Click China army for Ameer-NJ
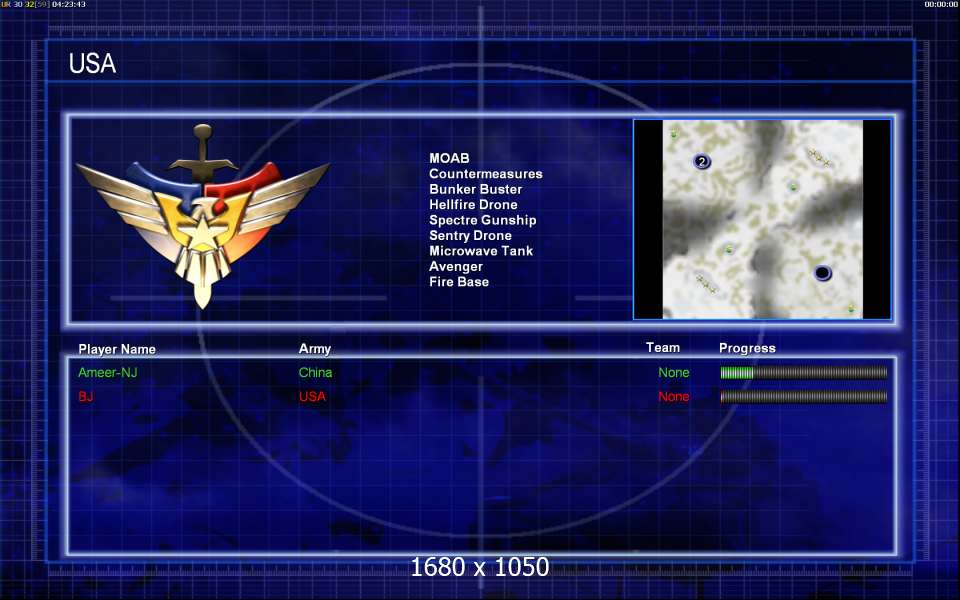Image resolution: width=960 pixels, height=600 pixels. pos(315,372)
